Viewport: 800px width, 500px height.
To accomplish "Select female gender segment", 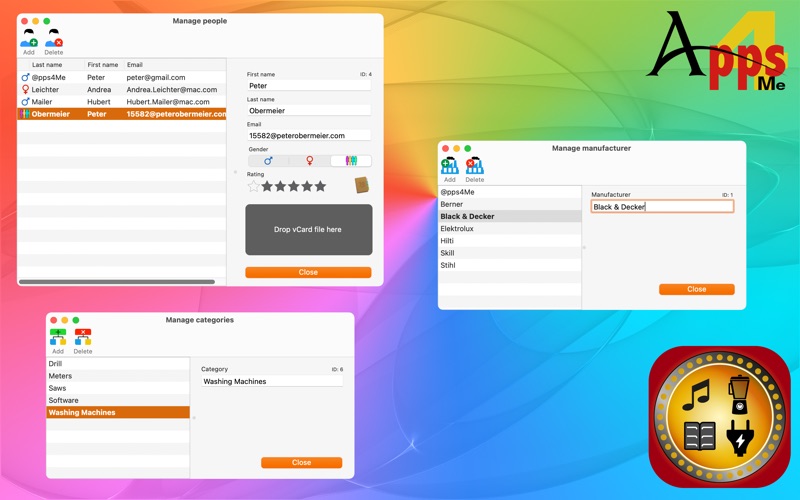I will [309, 161].
